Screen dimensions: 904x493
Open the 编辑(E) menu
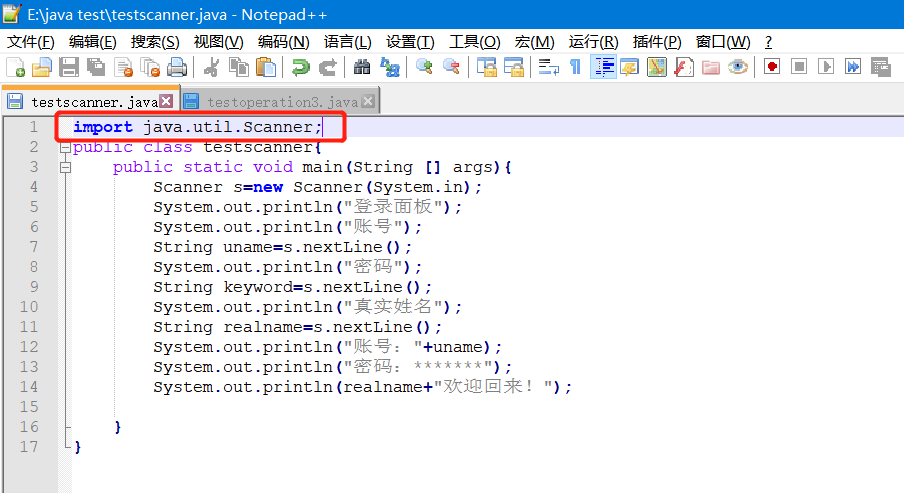pyautogui.click(x=92, y=42)
